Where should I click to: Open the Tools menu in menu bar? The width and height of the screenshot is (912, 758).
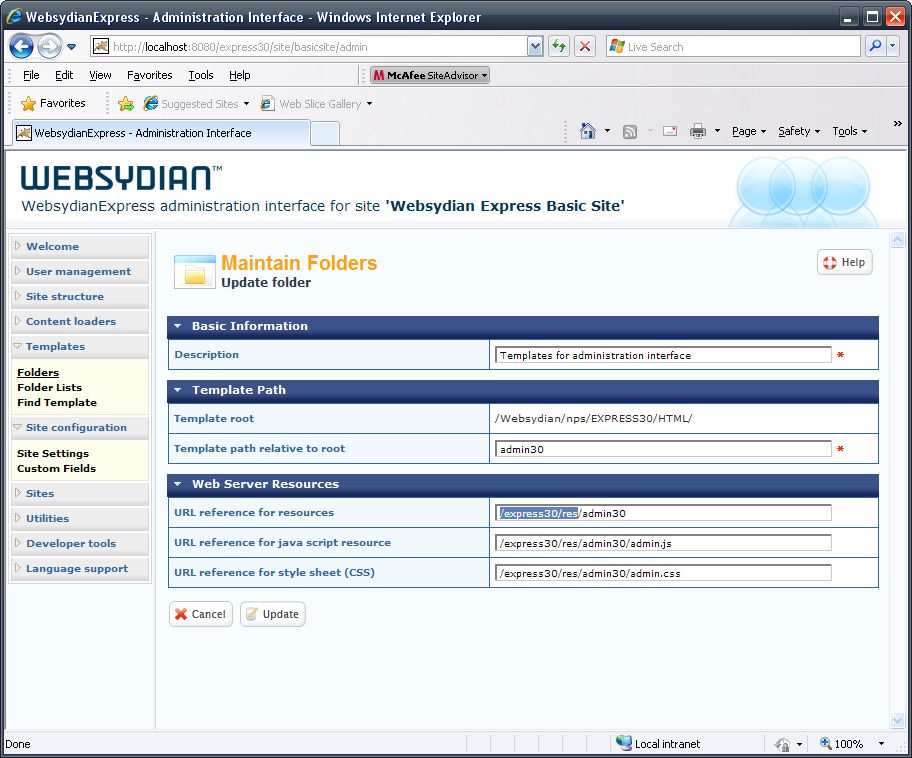click(201, 75)
